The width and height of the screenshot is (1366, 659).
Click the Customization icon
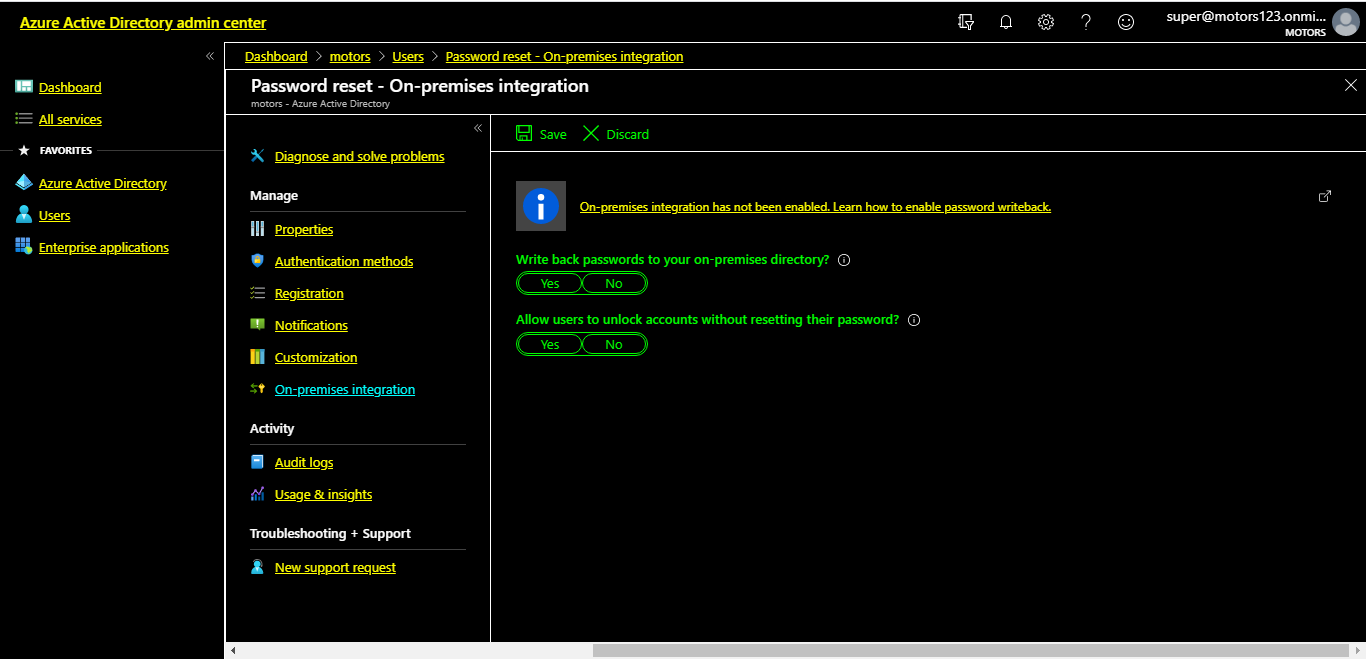[x=258, y=357]
